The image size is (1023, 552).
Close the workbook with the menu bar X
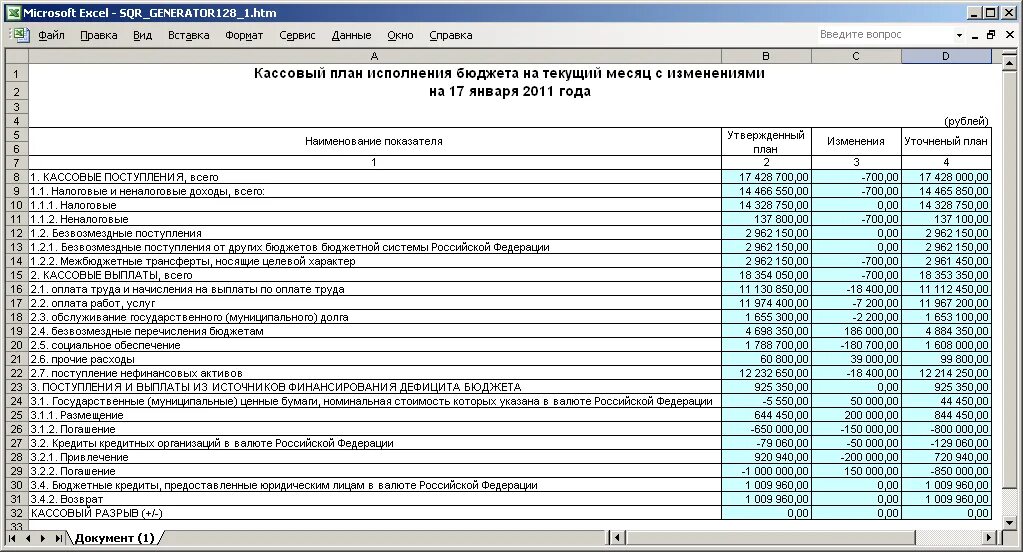(1010, 35)
